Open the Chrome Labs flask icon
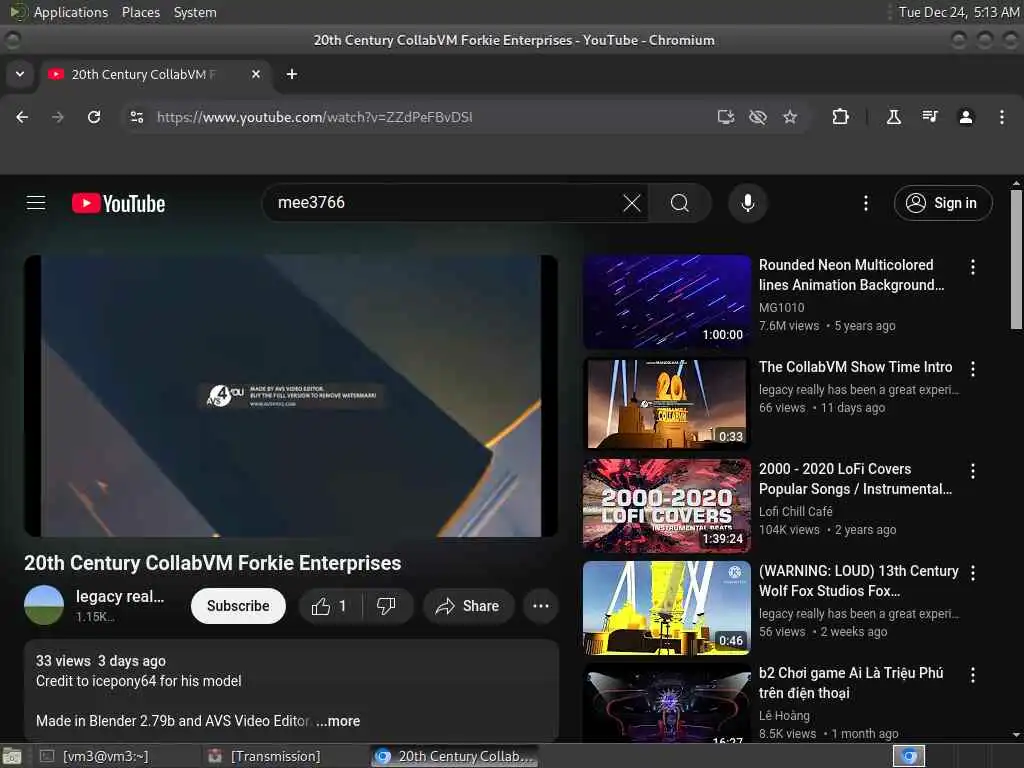The width and height of the screenshot is (1024, 768). pos(894,117)
